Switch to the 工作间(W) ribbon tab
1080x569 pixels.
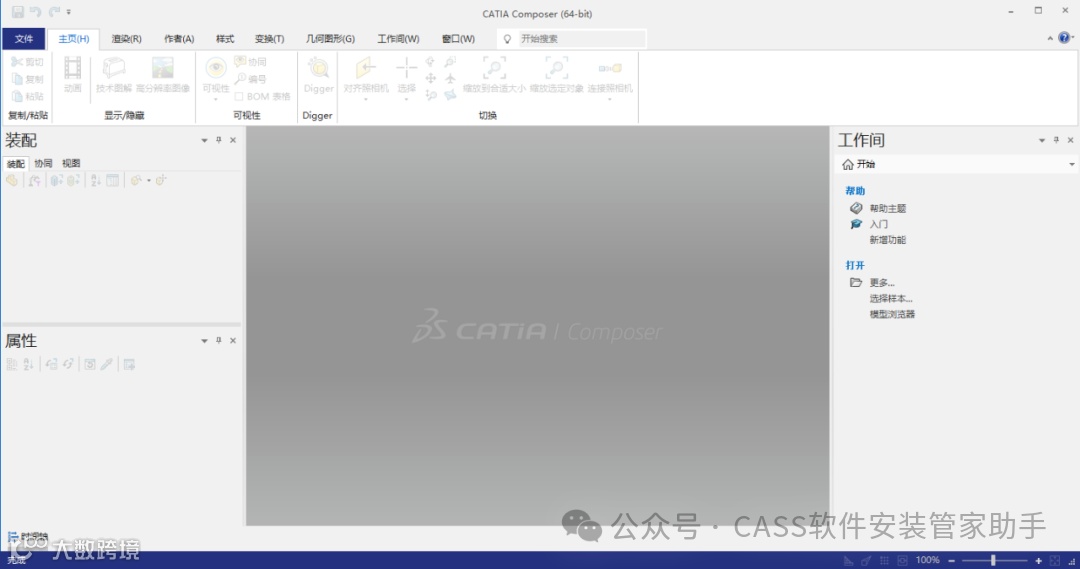(x=398, y=39)
